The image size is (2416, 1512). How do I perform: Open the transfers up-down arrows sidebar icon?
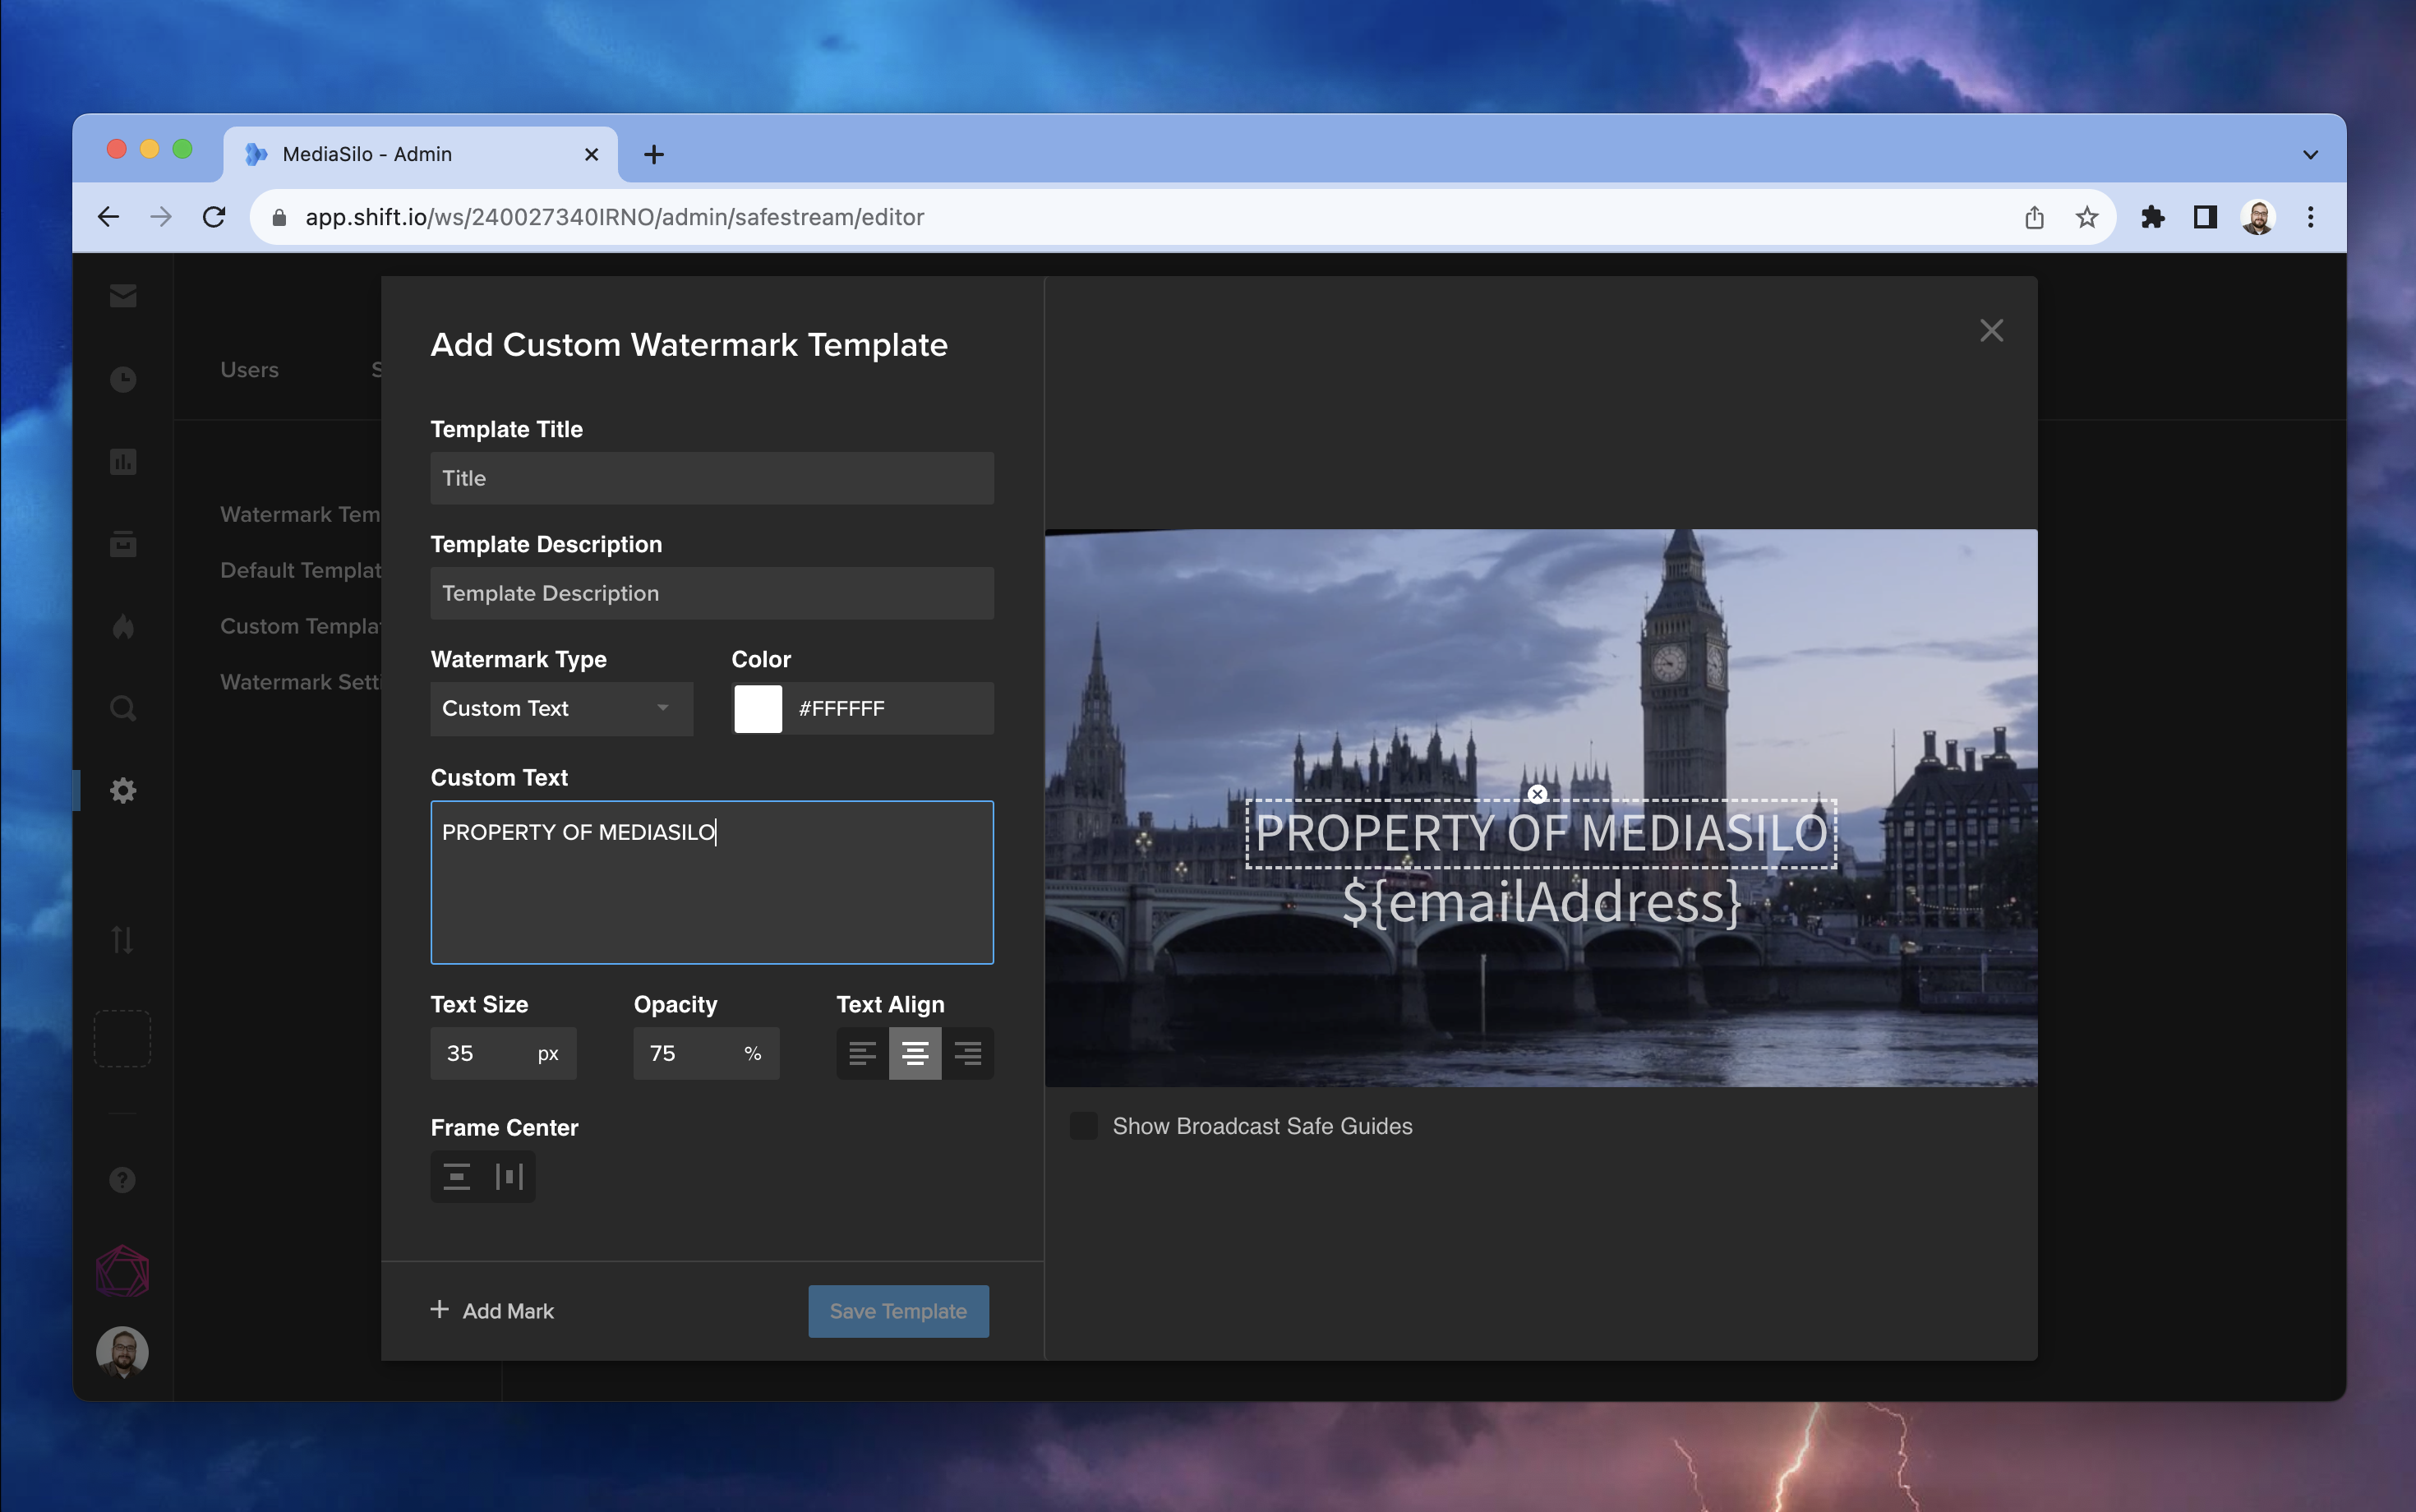click(122, 939)
